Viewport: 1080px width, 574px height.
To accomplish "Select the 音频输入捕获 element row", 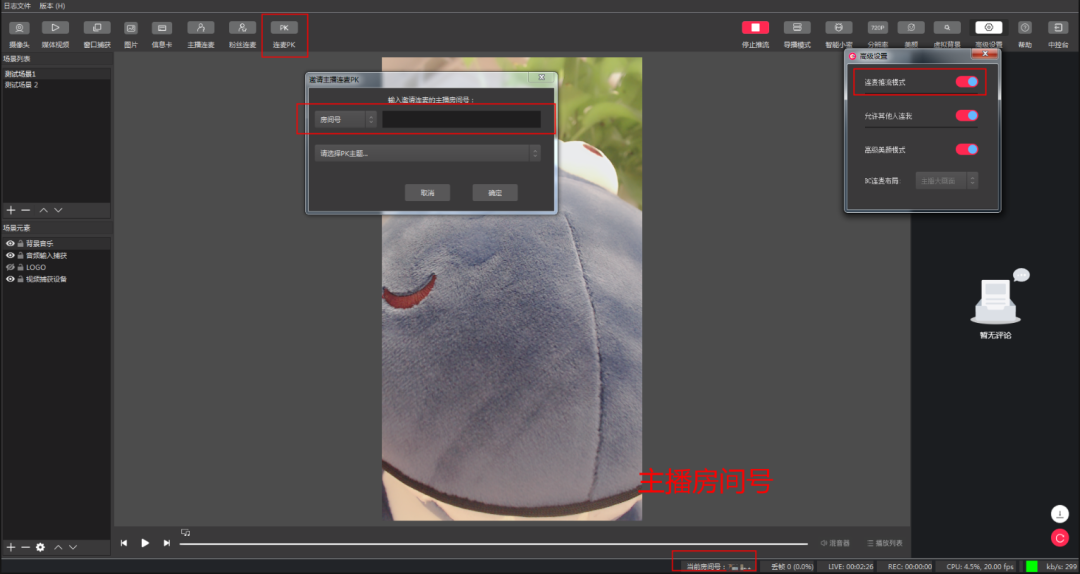I will tap(56, 256).
